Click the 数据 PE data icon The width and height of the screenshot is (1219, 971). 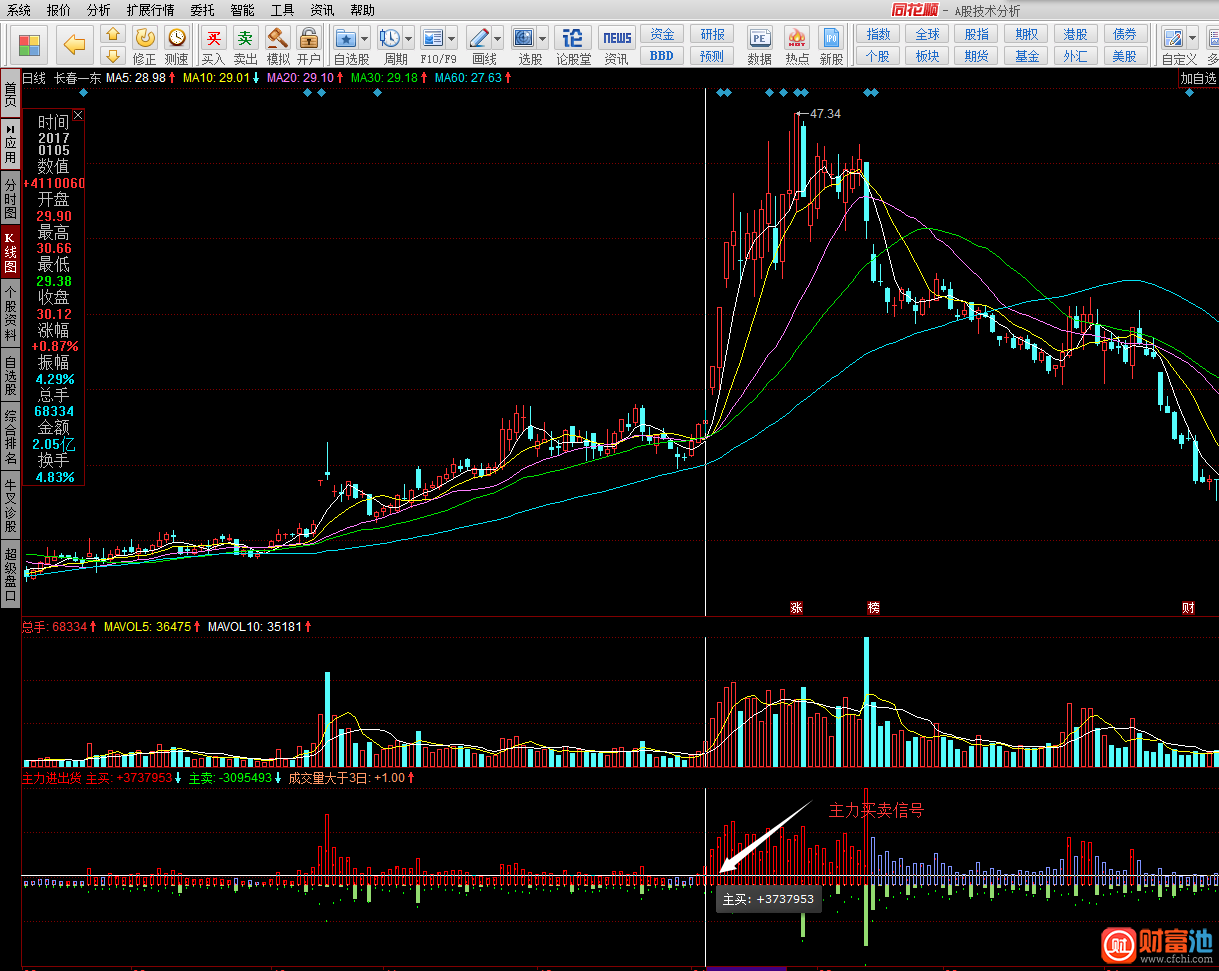pos(759,38)
